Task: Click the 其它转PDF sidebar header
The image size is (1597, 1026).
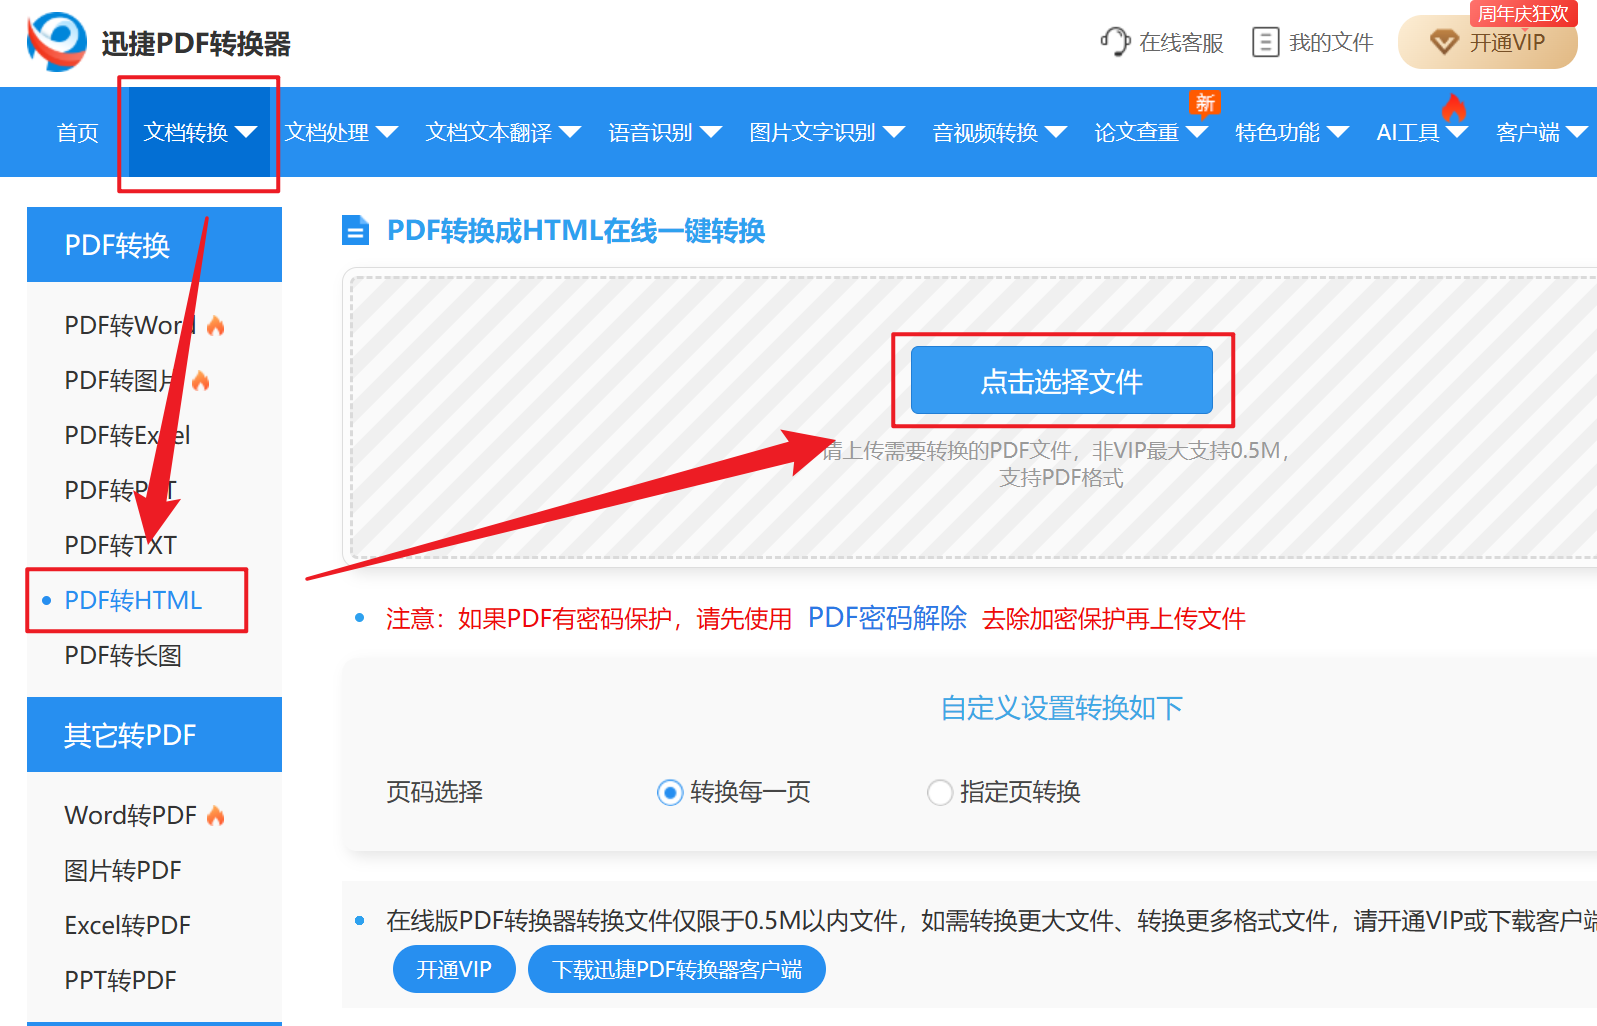Action: [x=154, y=735]
